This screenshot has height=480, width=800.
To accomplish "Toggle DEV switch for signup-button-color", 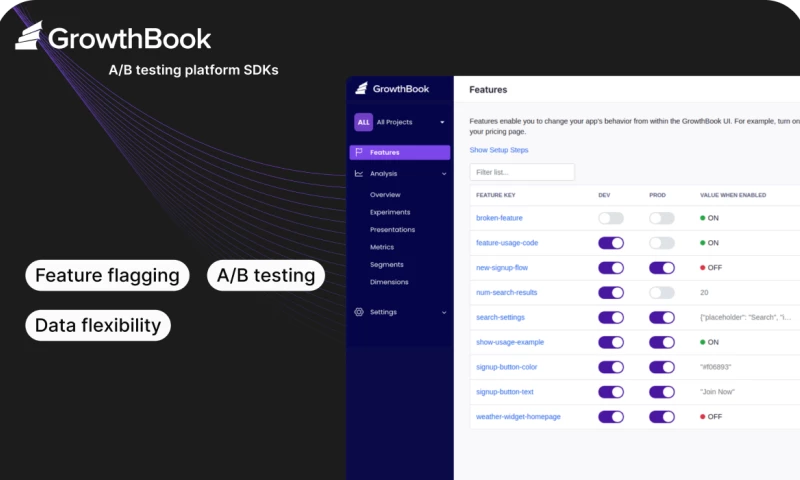I will coord(611,367).
